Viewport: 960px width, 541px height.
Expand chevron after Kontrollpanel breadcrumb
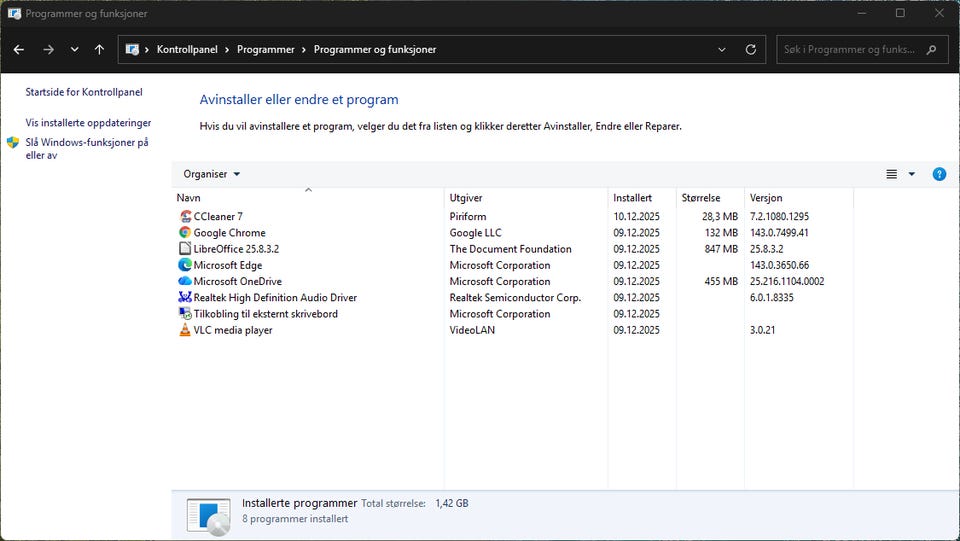227,50
